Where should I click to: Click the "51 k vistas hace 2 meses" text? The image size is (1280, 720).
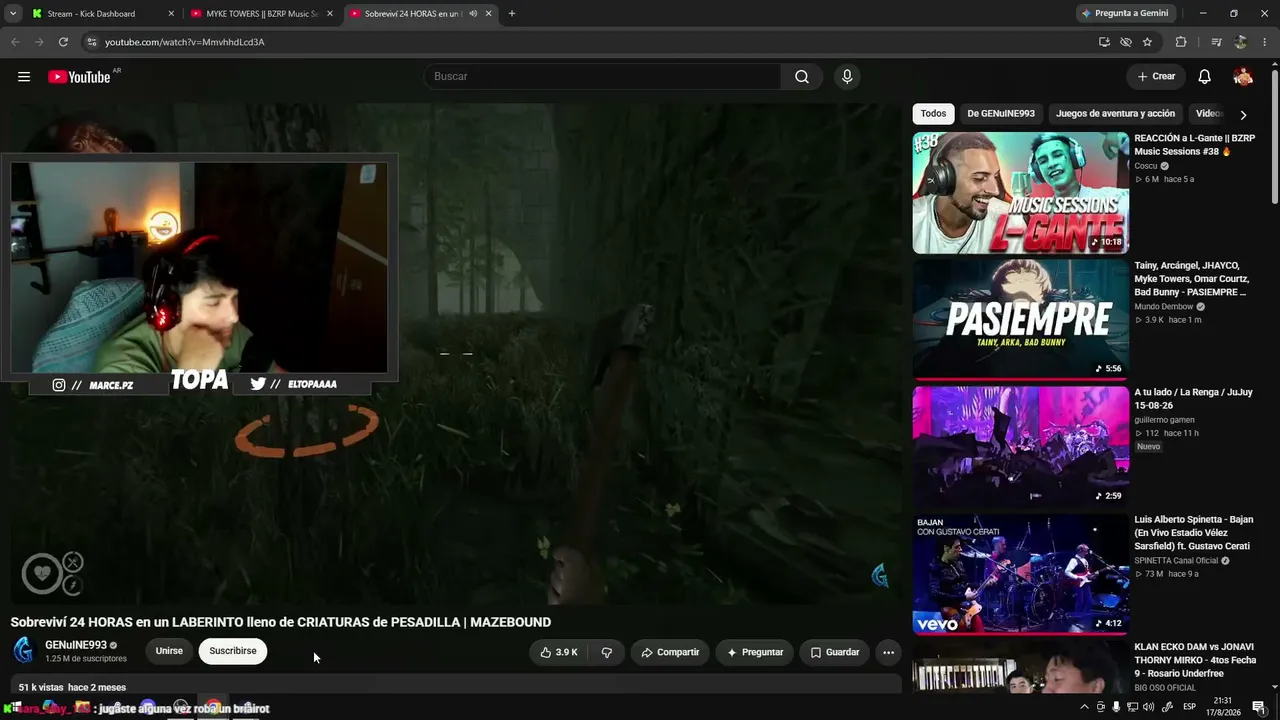(72, 688)
